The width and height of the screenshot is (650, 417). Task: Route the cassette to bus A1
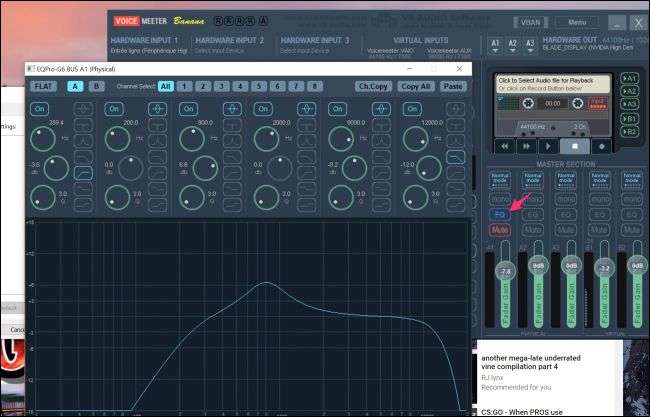630,78
